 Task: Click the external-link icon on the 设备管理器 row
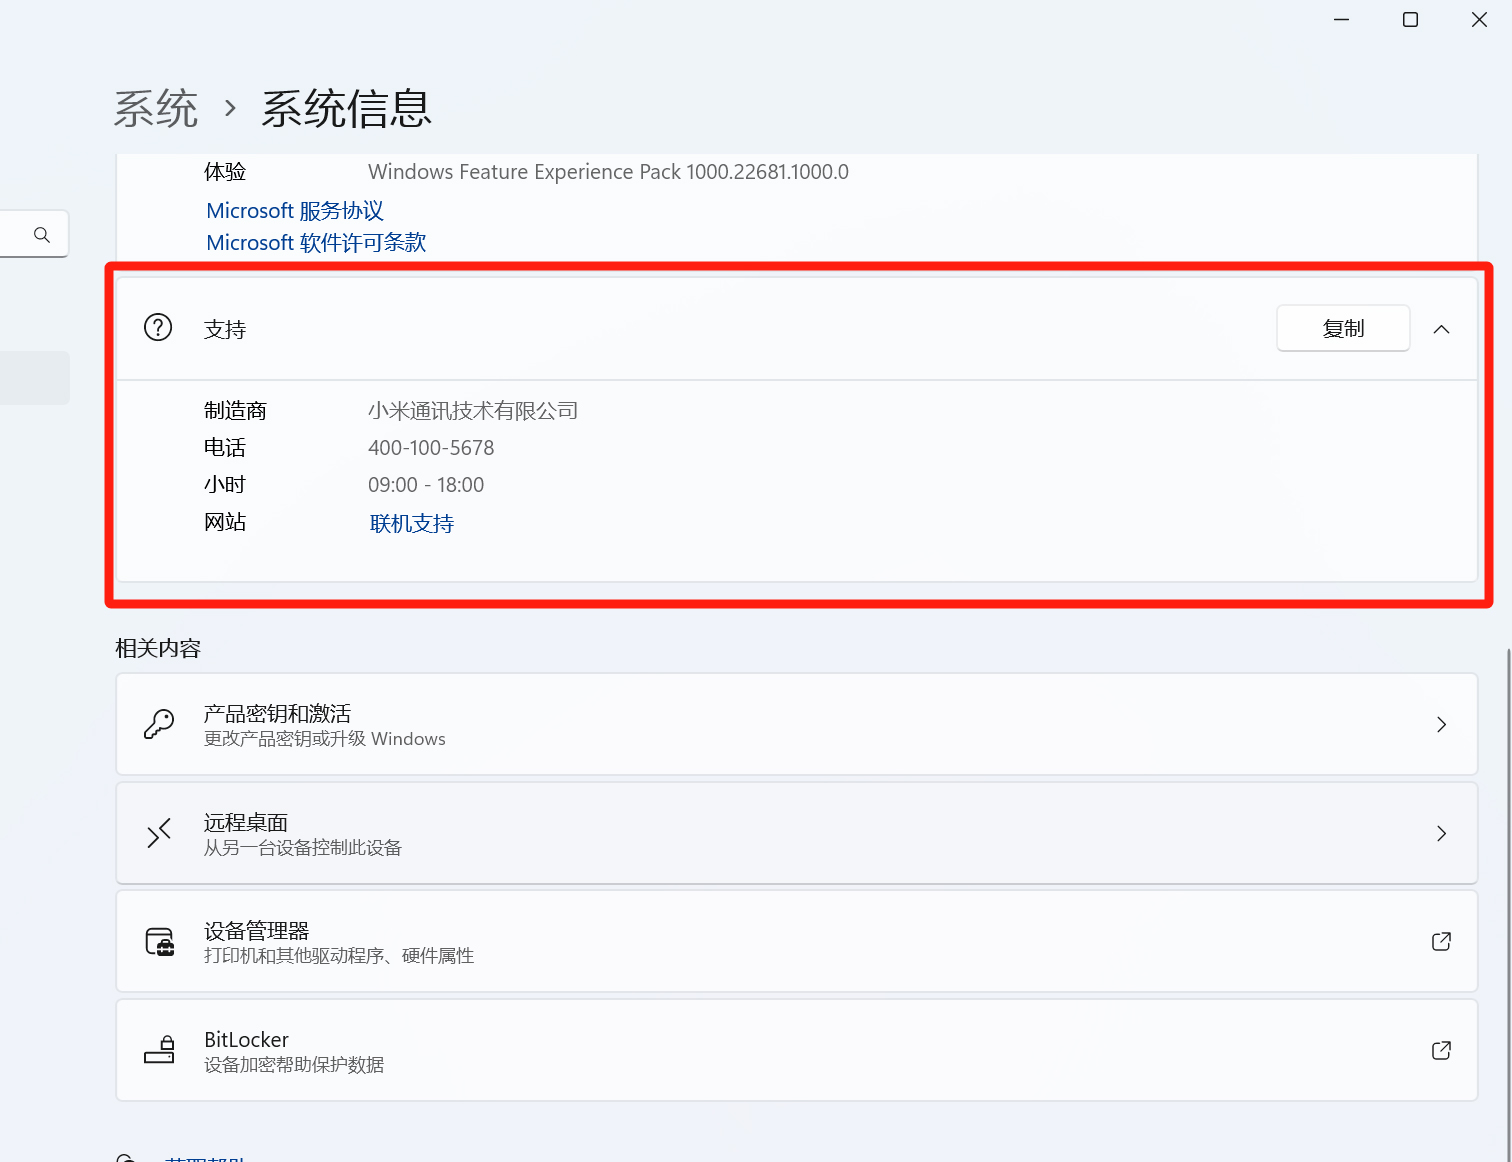(1441, 941)
